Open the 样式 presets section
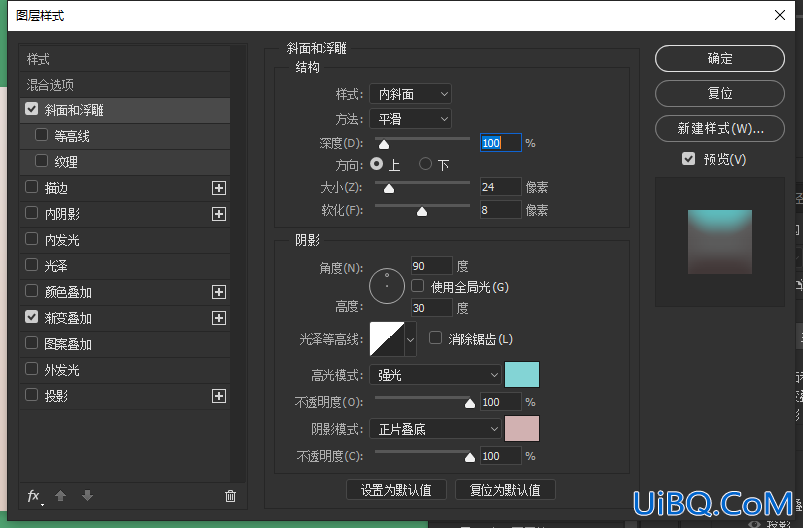Screen dimensions: 803x528 tap(125, 59)
